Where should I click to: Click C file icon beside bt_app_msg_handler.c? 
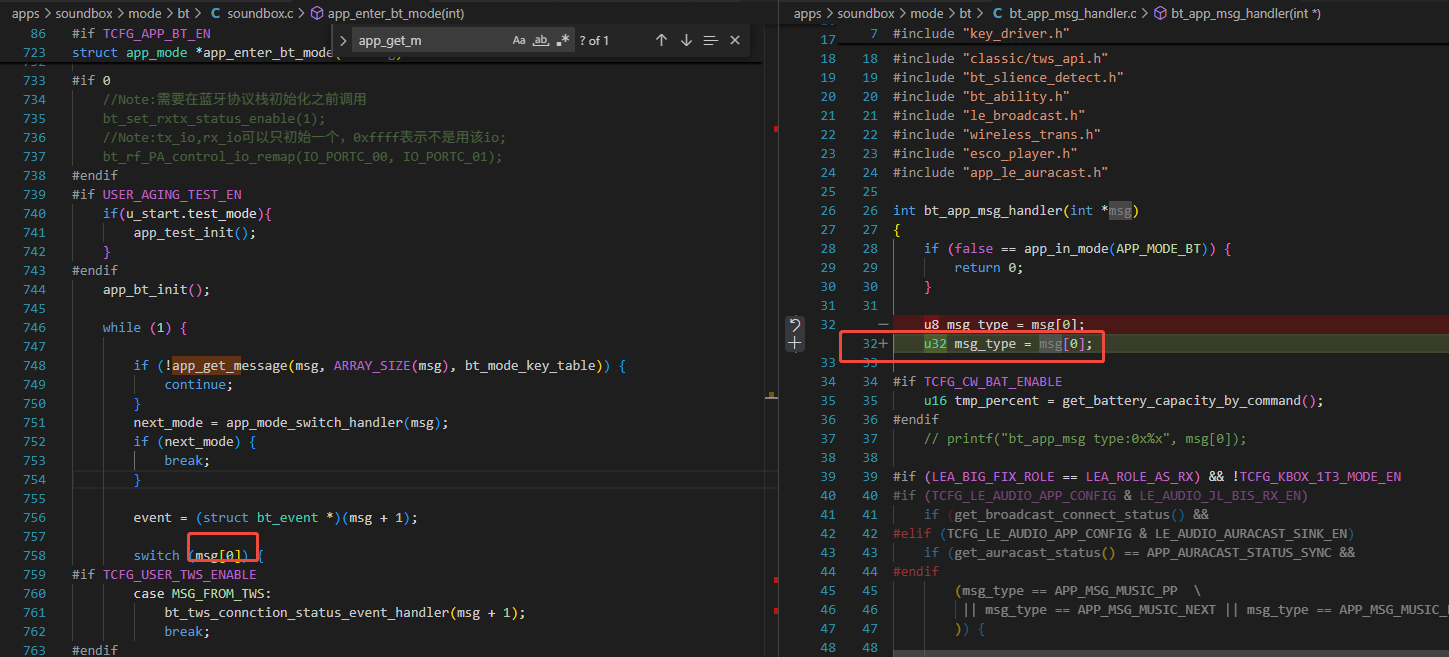[997, 14]
